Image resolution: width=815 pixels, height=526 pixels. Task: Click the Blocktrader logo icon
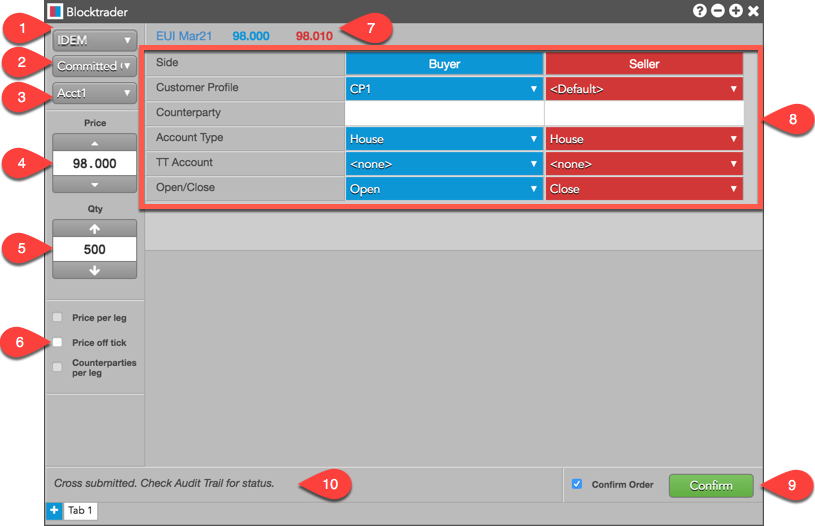tap(55, 11)
